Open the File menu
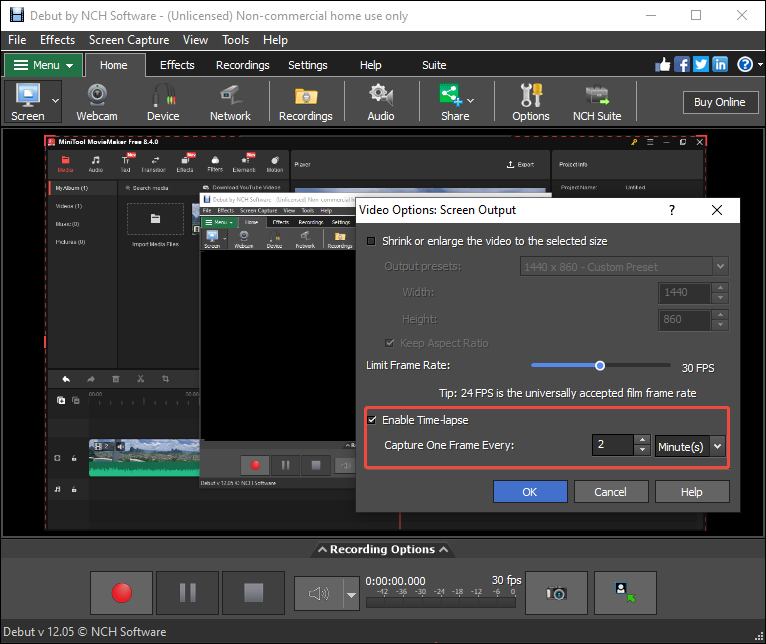 [x=17, y=40]
